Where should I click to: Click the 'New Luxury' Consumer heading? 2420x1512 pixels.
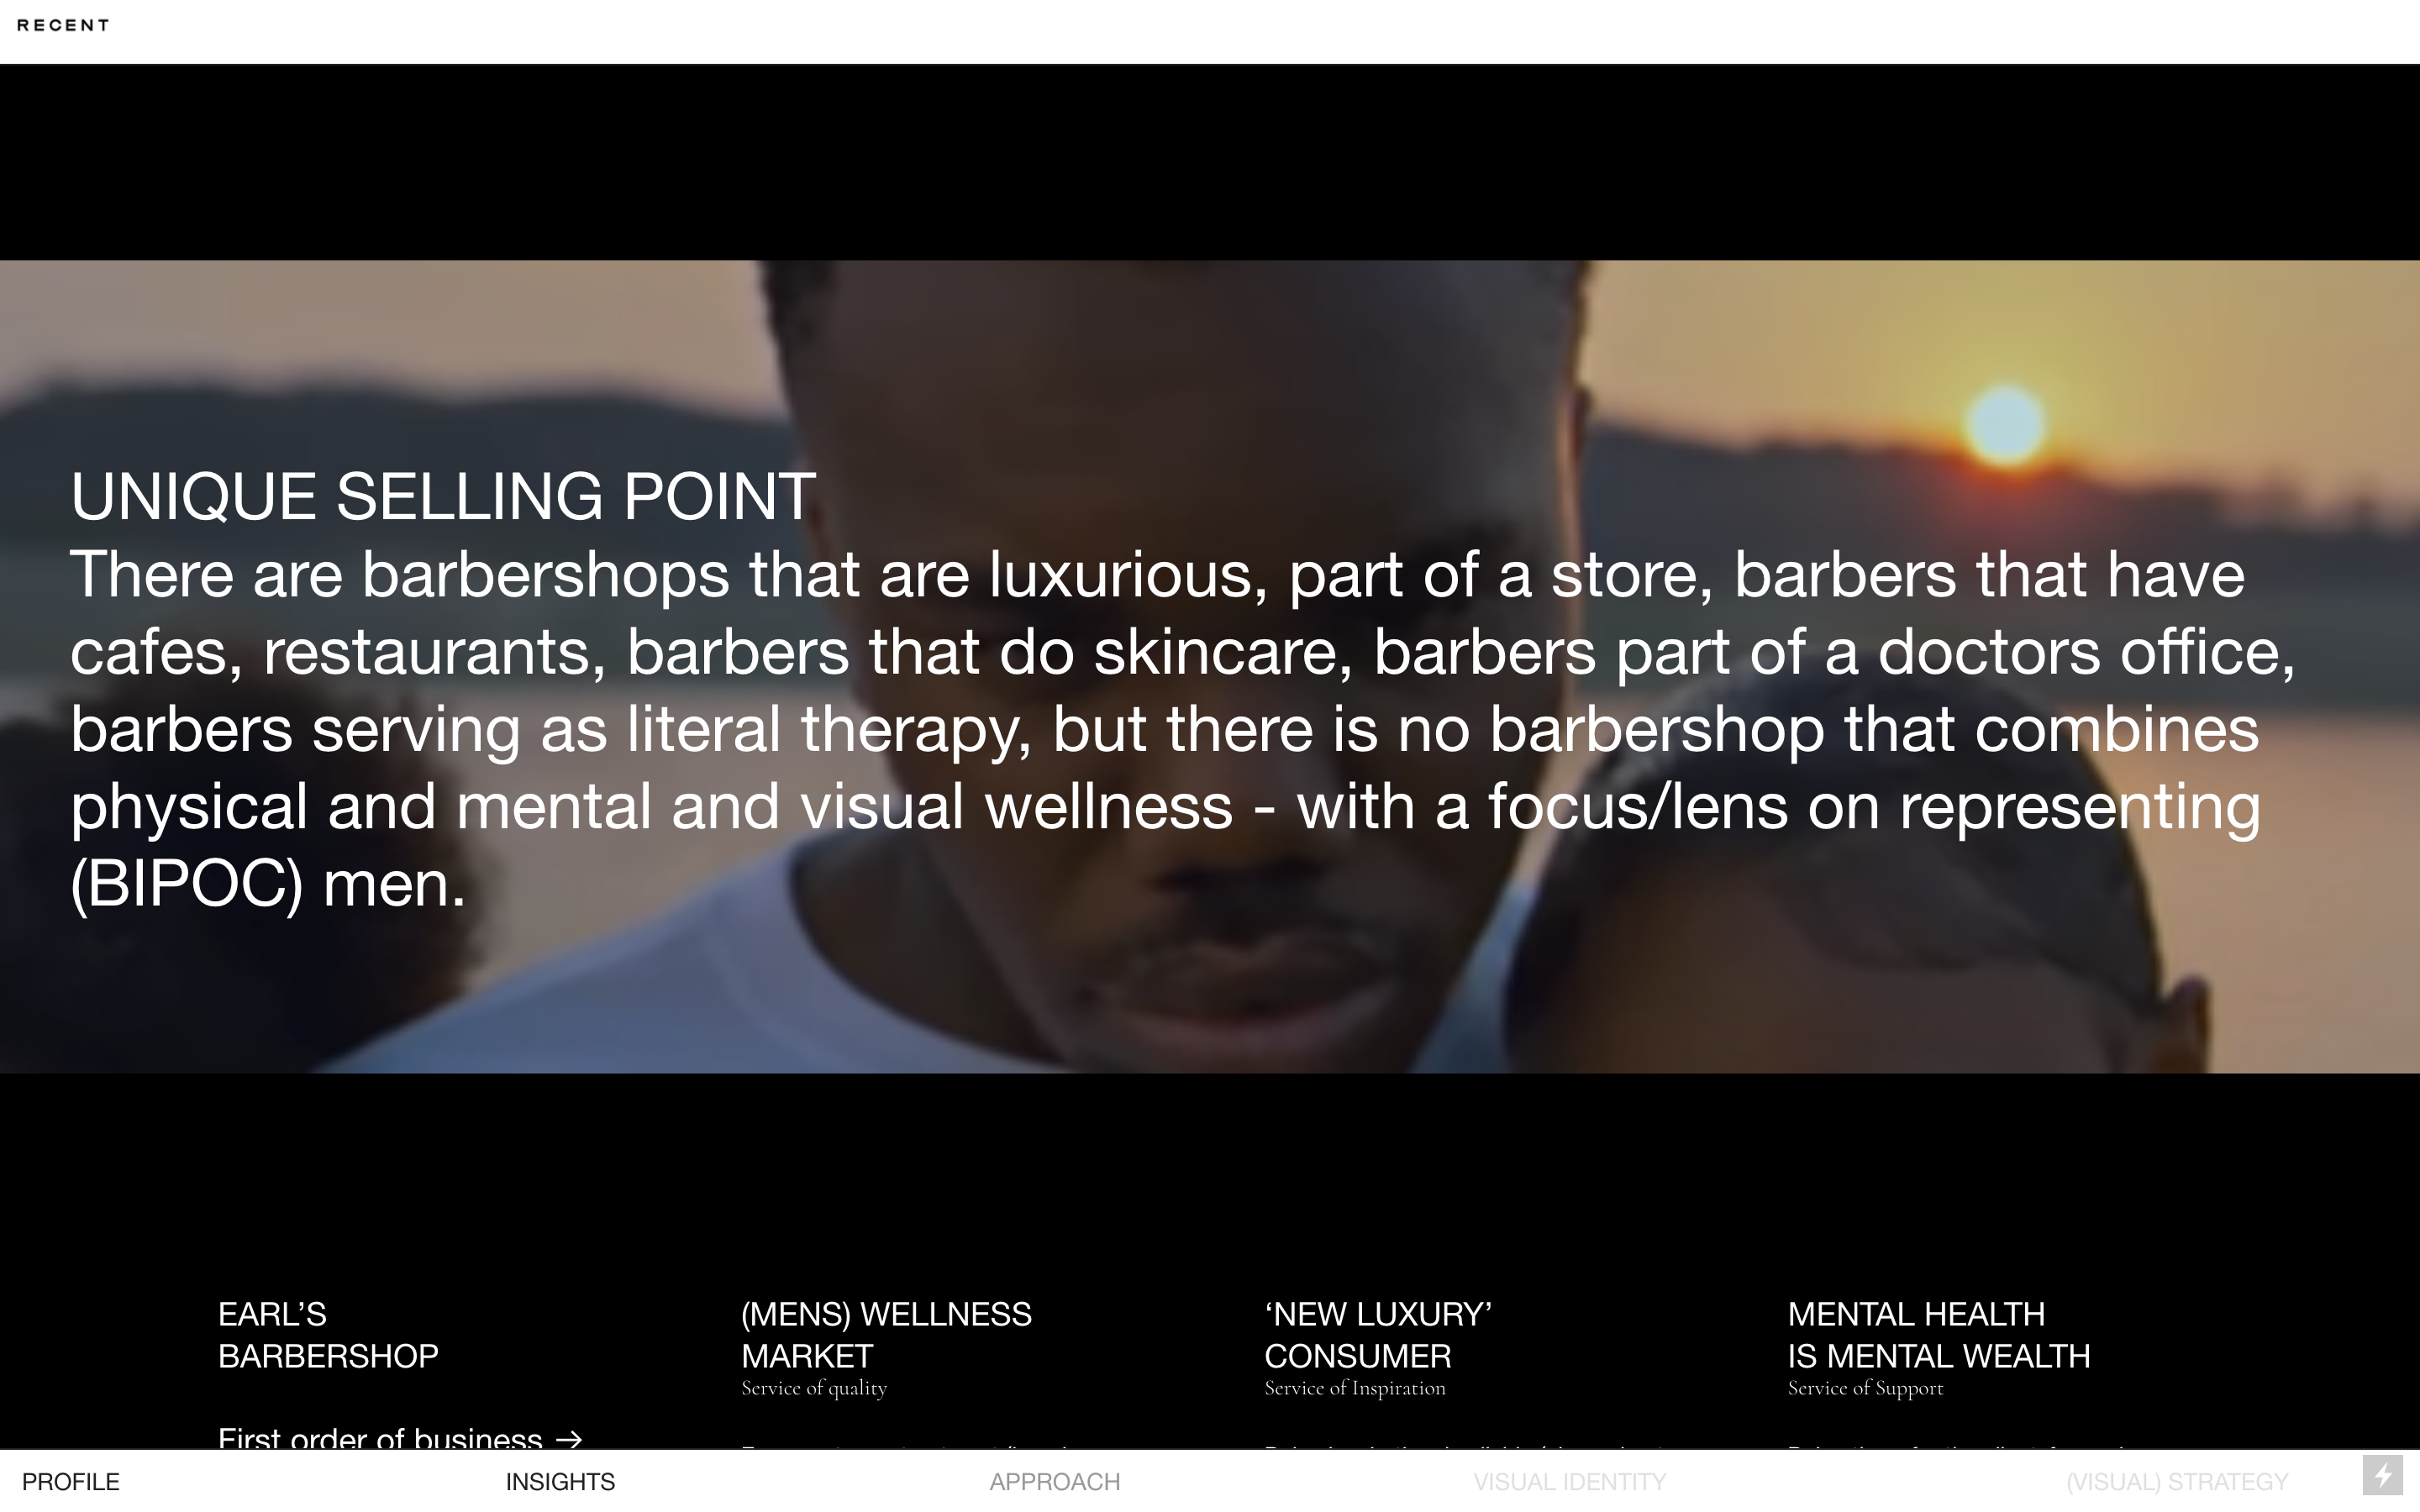click(1378, 1334)
